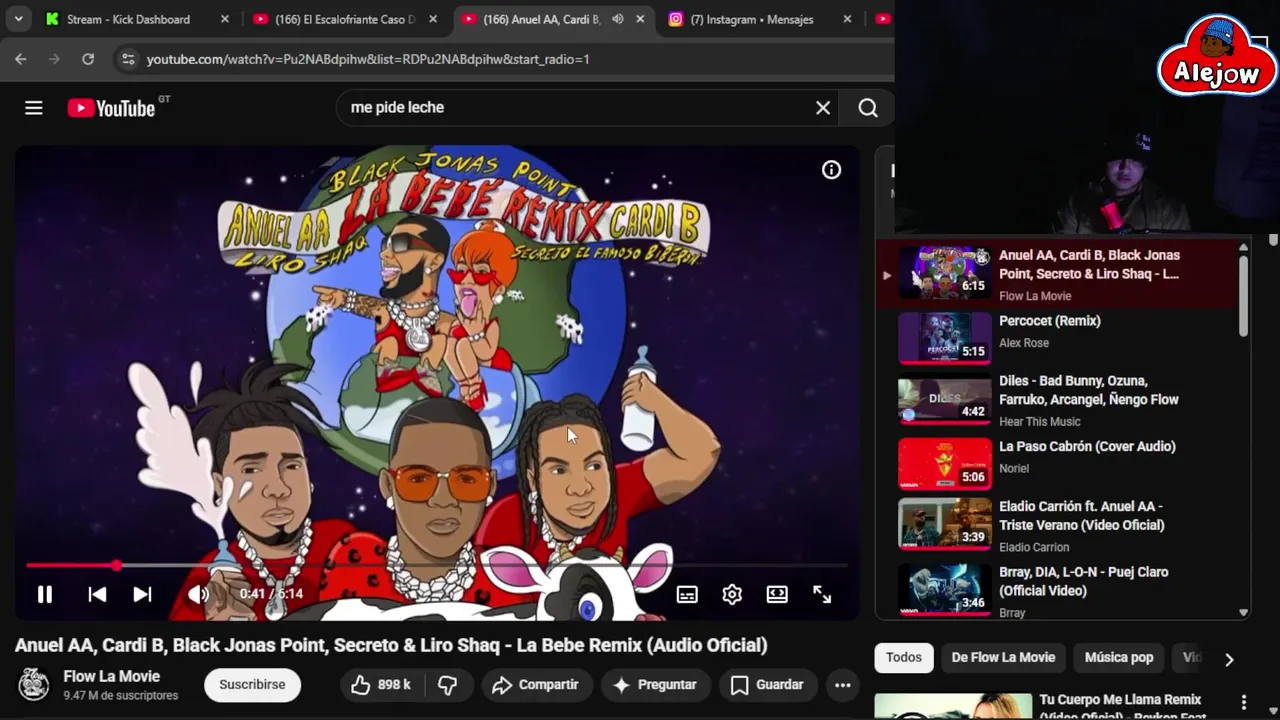Dislike the video
This screenshot has width=1280, height=720.
tap(448, 685)
